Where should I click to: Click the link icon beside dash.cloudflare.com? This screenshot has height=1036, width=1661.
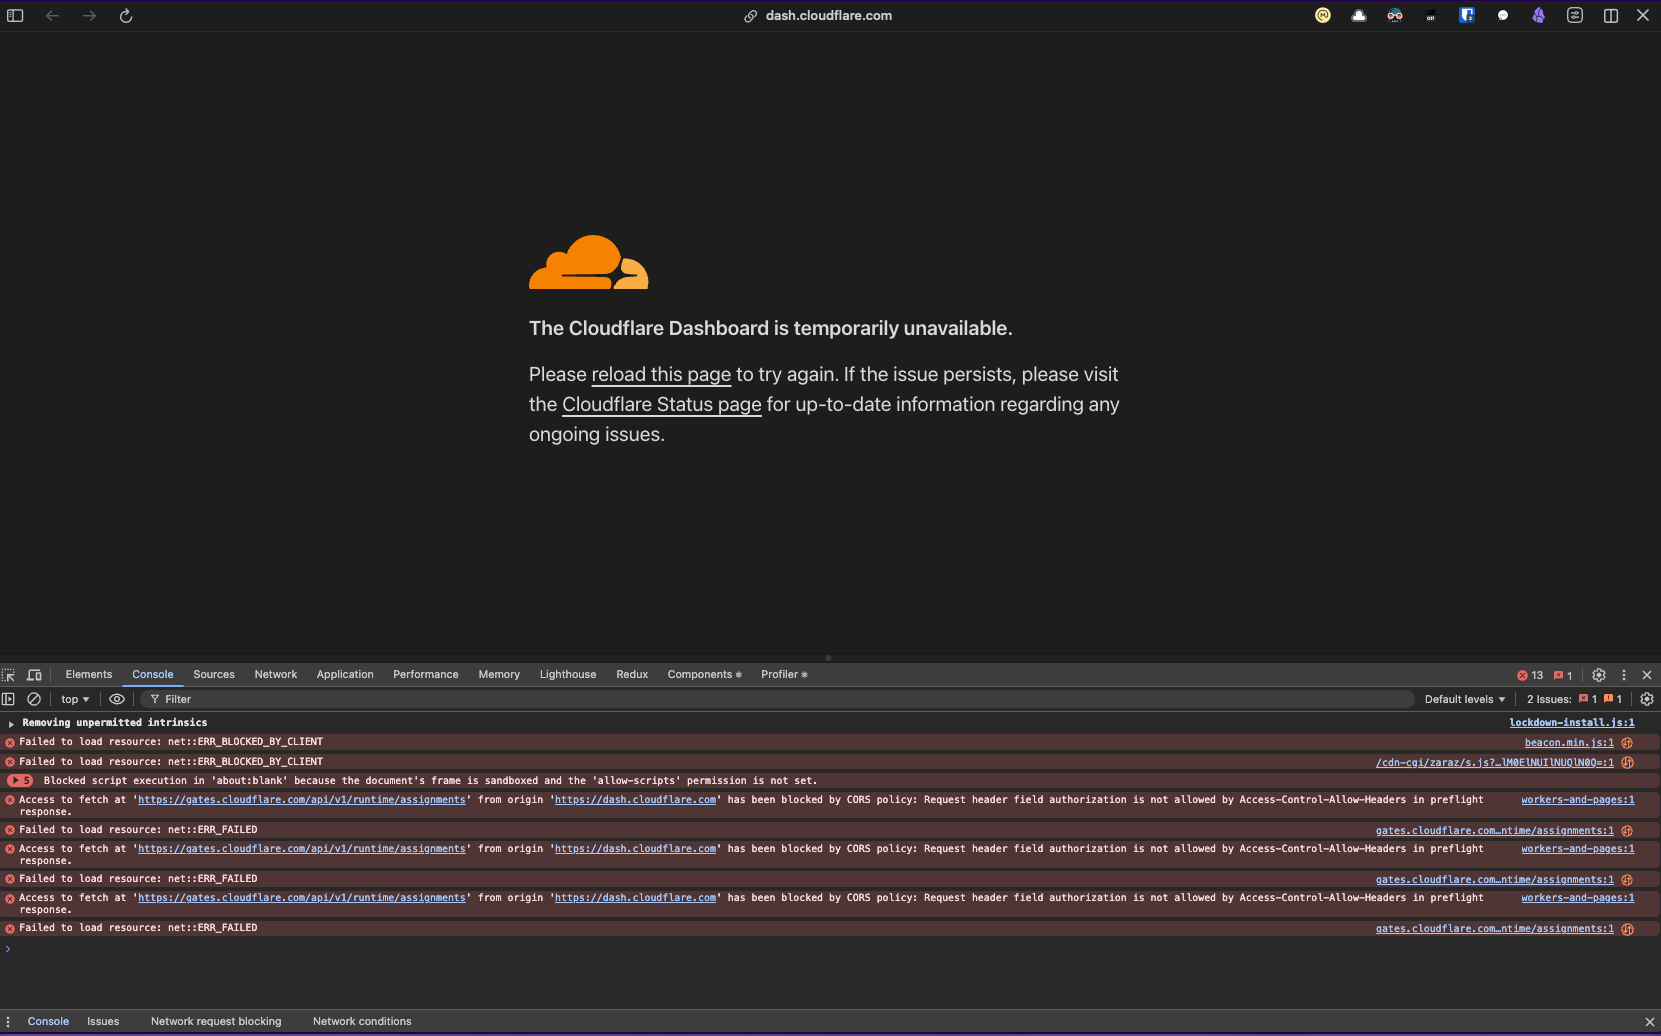click(750, 16)
